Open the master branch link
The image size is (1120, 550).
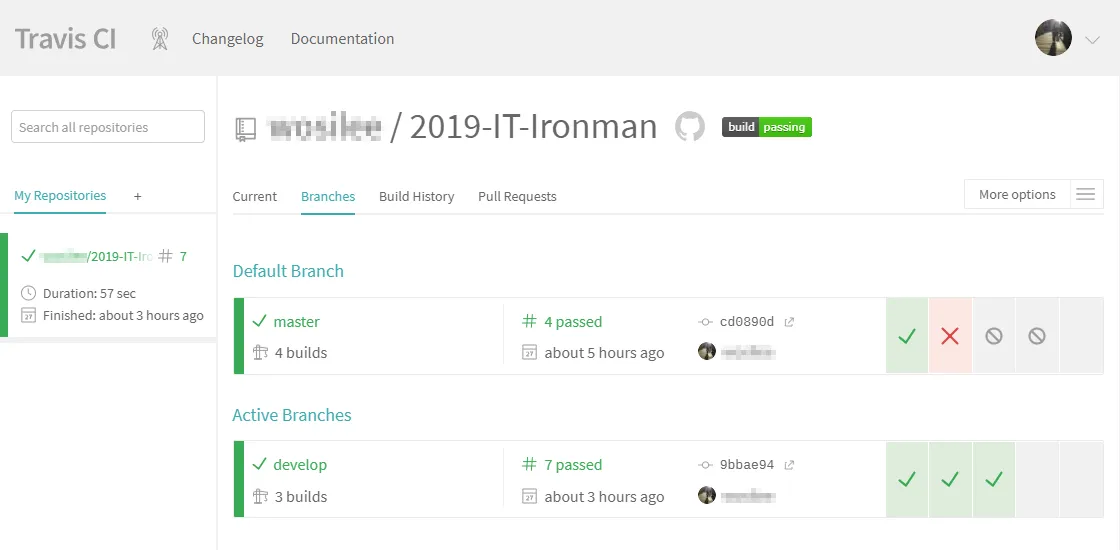click(x=296, y=322)
